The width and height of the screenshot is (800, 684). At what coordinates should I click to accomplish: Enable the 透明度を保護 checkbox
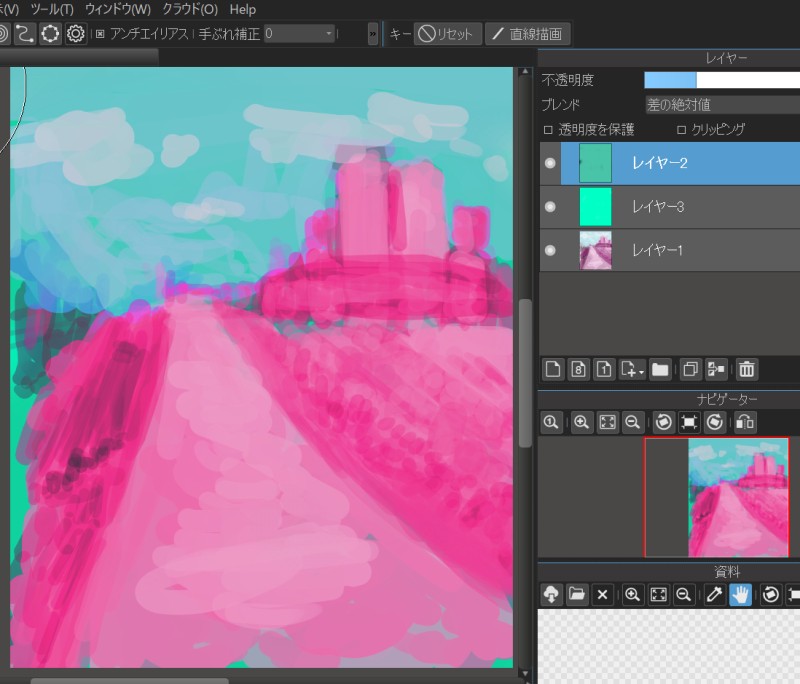[x=548, y=130]
